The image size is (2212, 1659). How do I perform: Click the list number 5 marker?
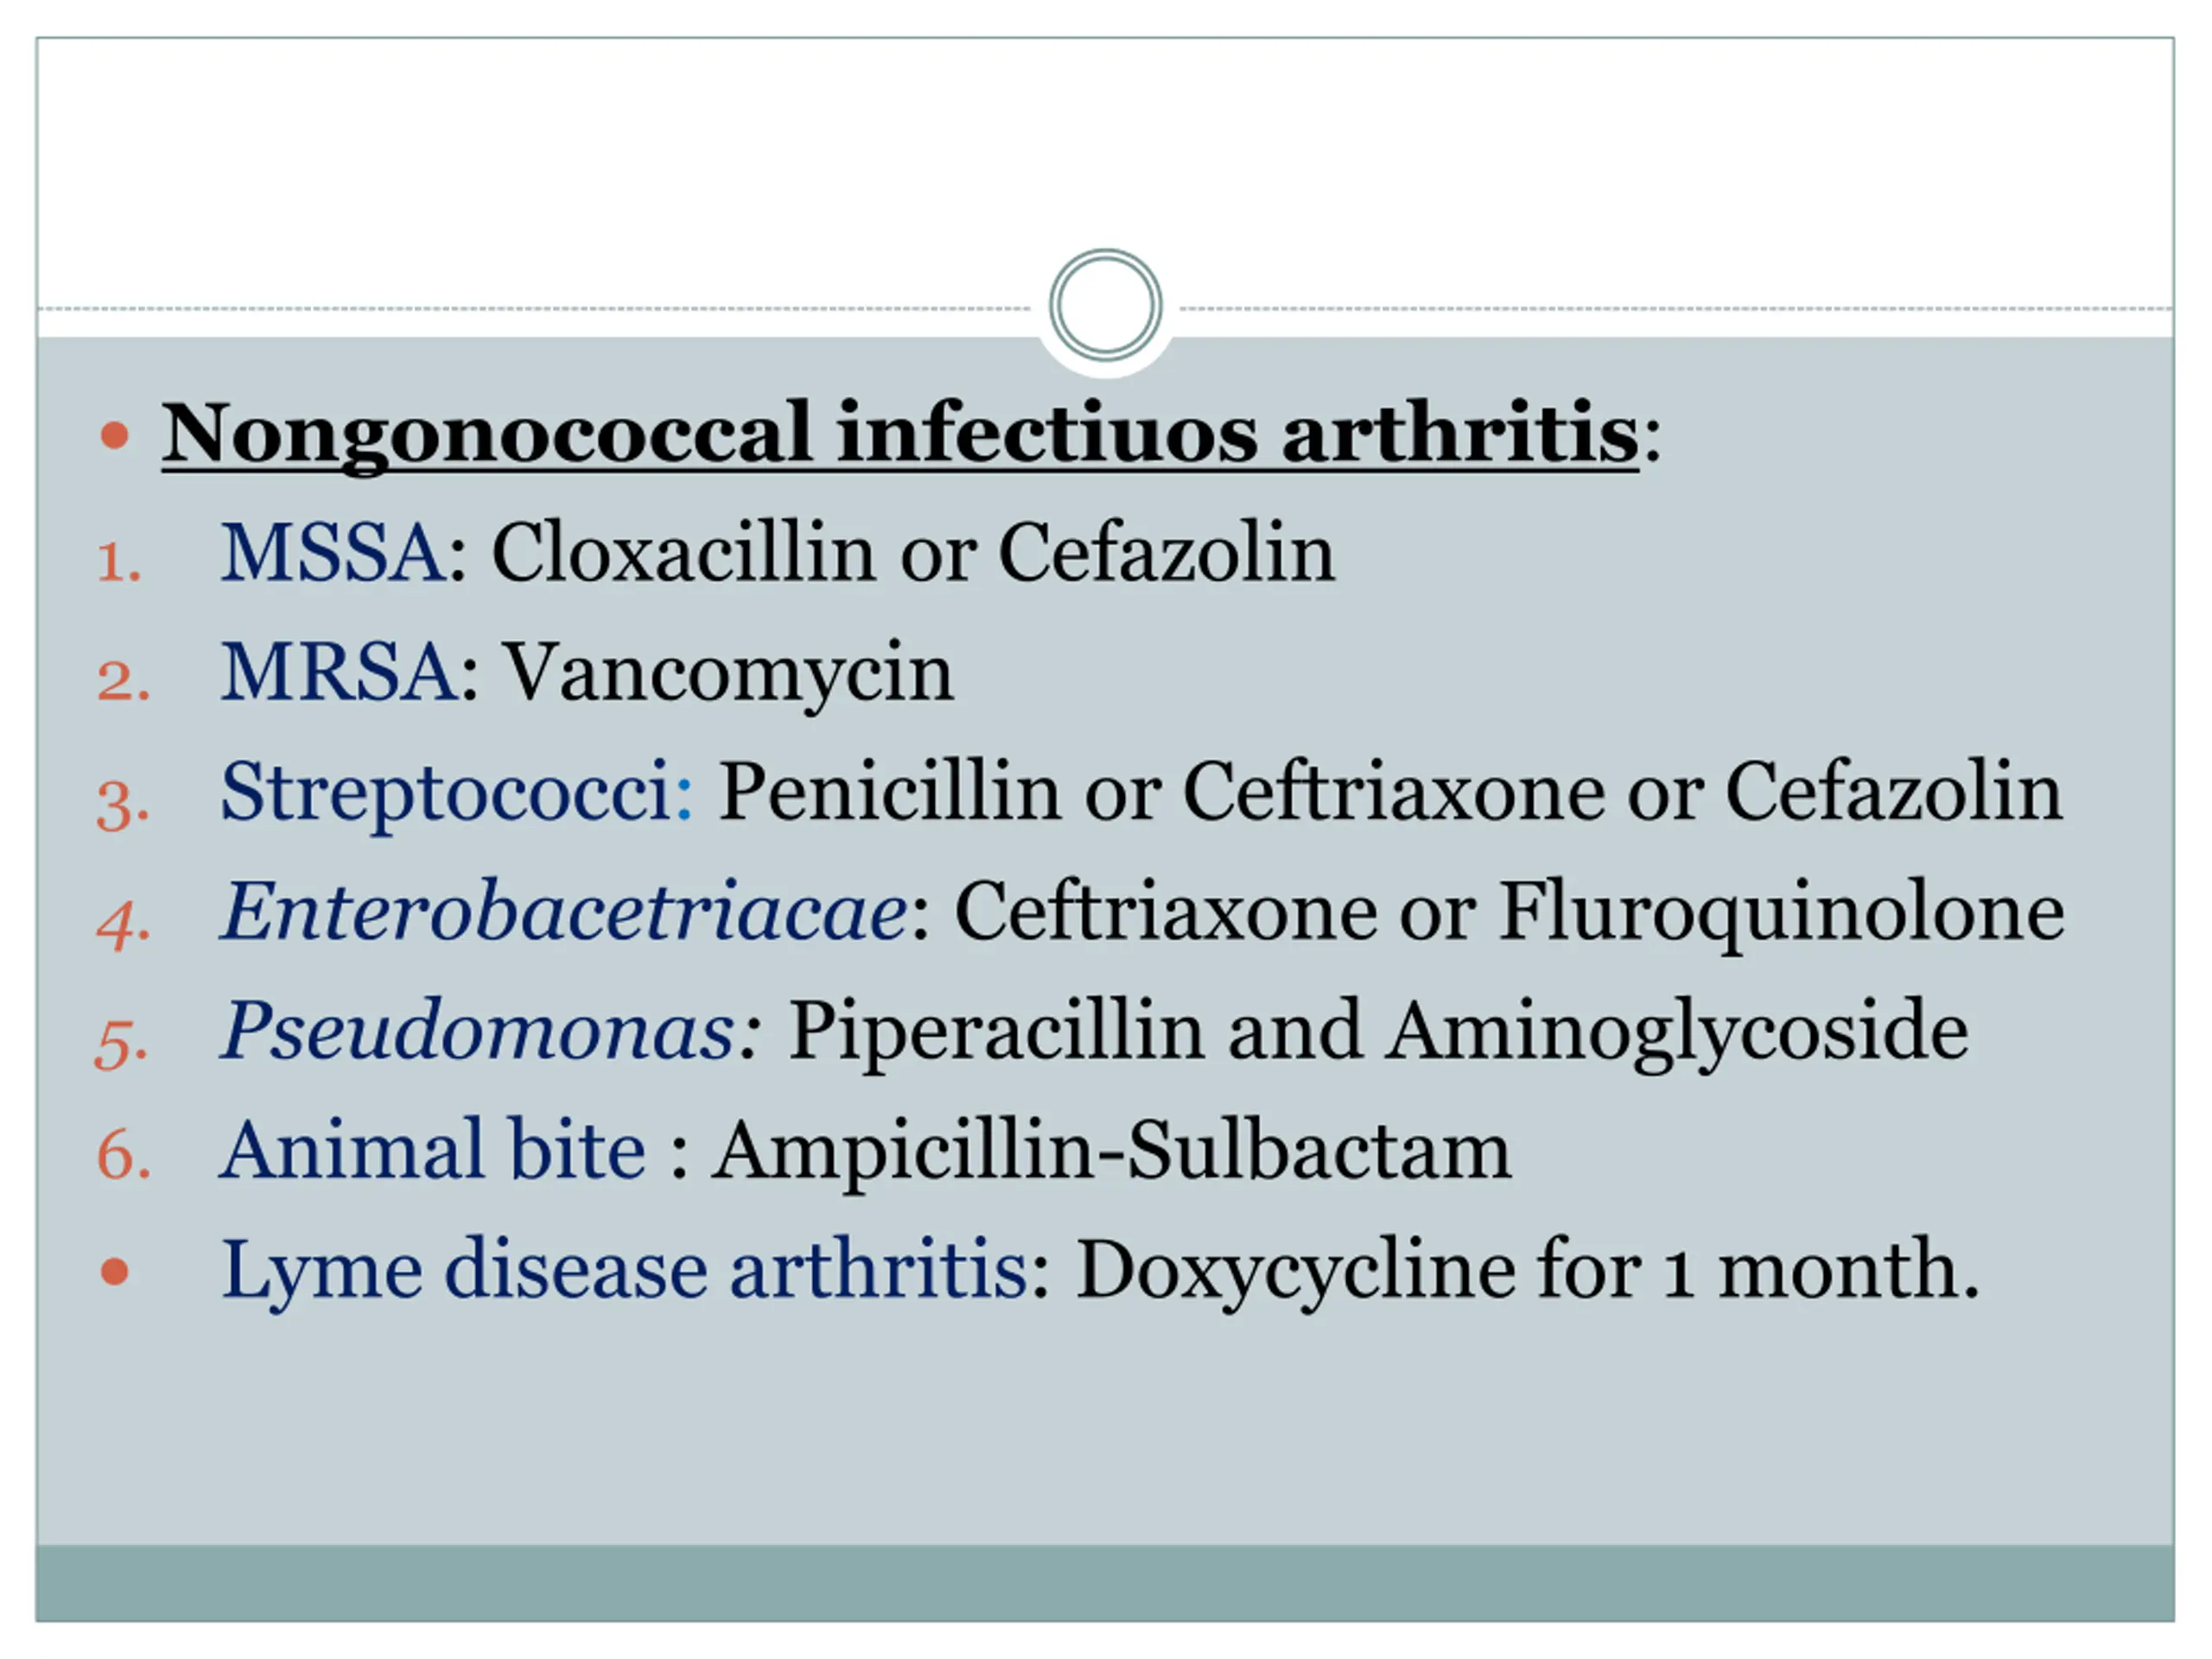click(121, 1043)
